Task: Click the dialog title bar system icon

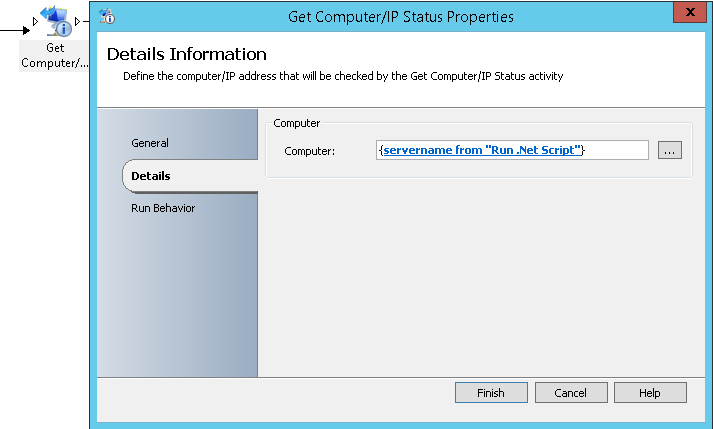Action: (x=107, y=16)
